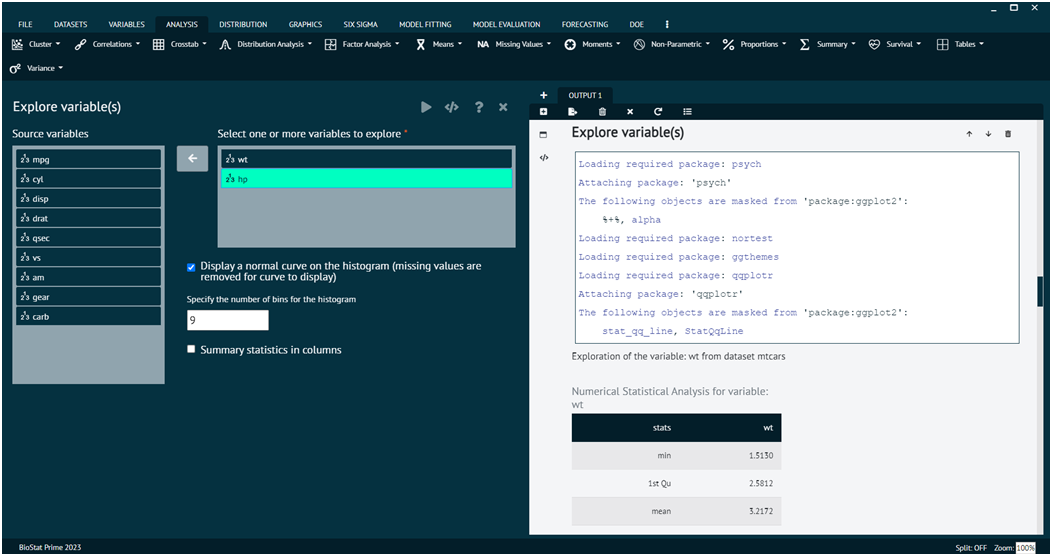The width and height of the screenshot is (1052, 556).
Task: Open help for Explore variable(s) dialog
Action: tap(478, 107)
